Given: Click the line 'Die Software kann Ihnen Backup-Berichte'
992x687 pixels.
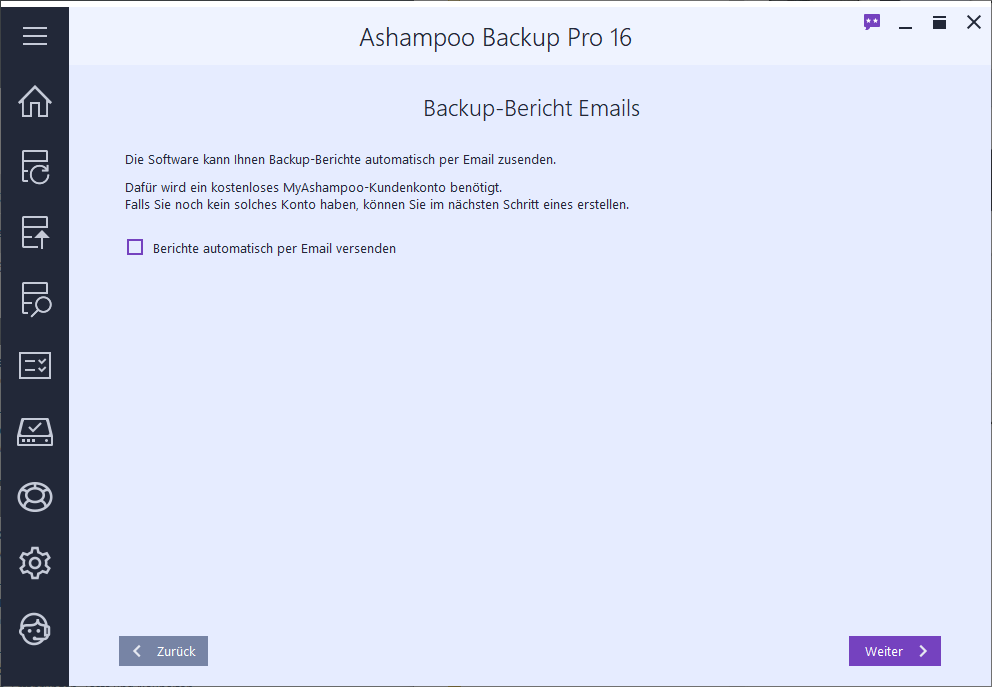Looking at the screenshot, I should 340,159.
